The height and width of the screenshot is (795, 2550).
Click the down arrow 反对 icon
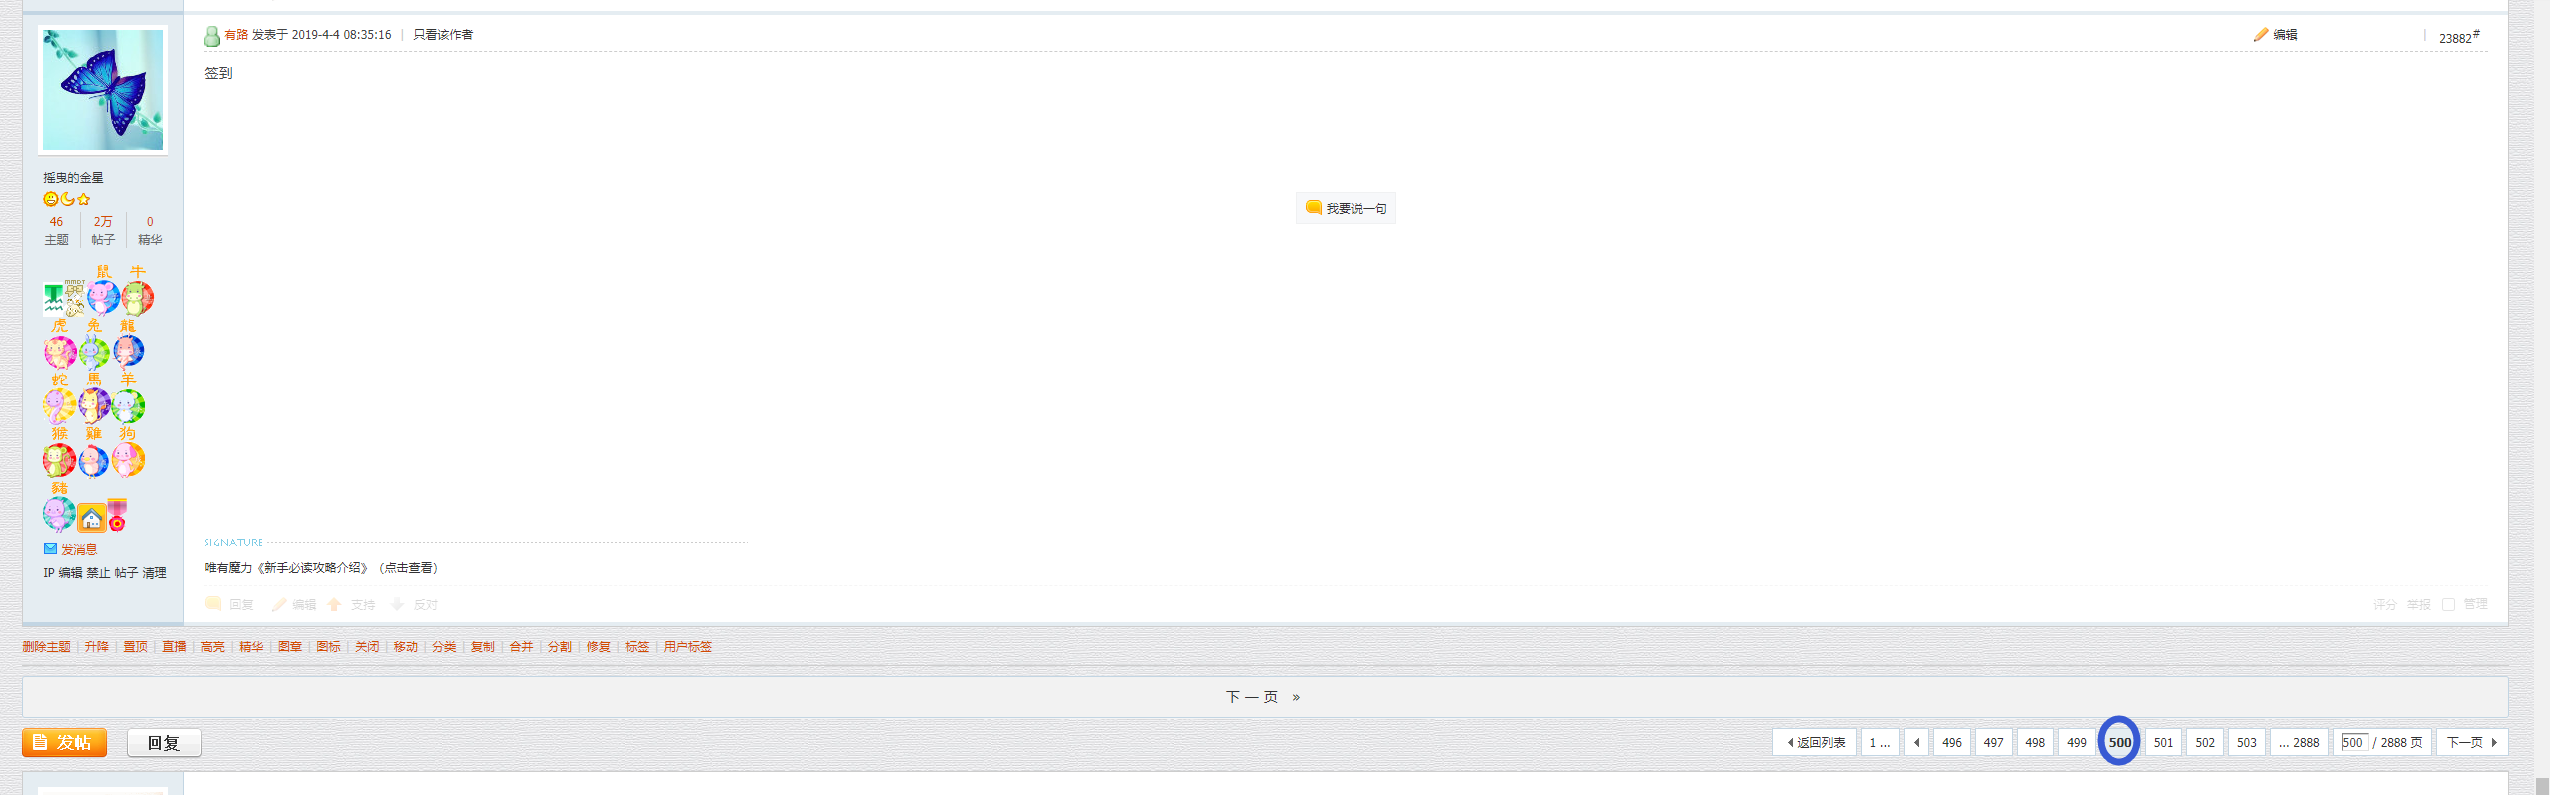[x=397, y=605]
